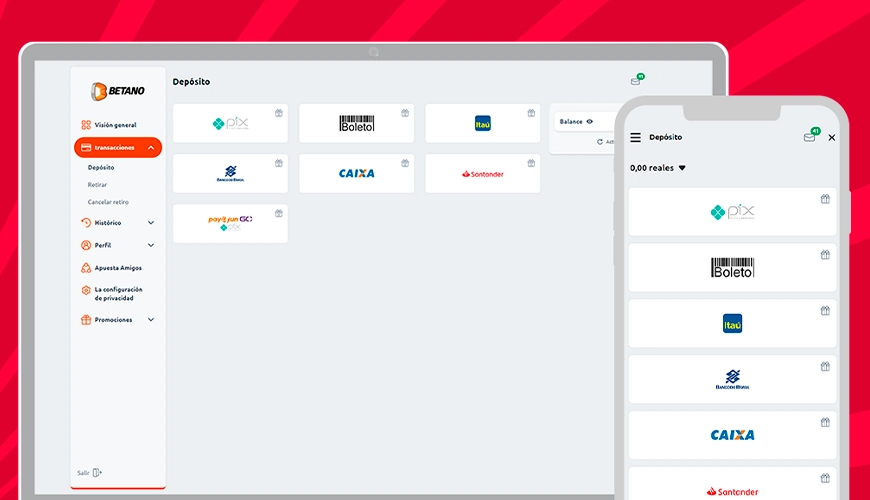Click the Depósito title on phone
Image resolution: width=870 pixels, height=500 pixels.
click(x=666, y=137)
